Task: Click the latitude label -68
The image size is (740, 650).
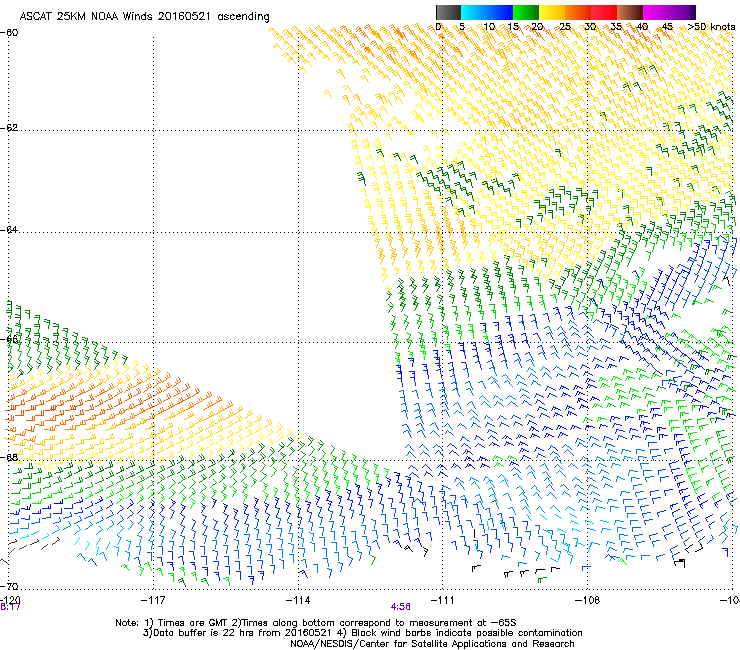Action: coord(9,457)
